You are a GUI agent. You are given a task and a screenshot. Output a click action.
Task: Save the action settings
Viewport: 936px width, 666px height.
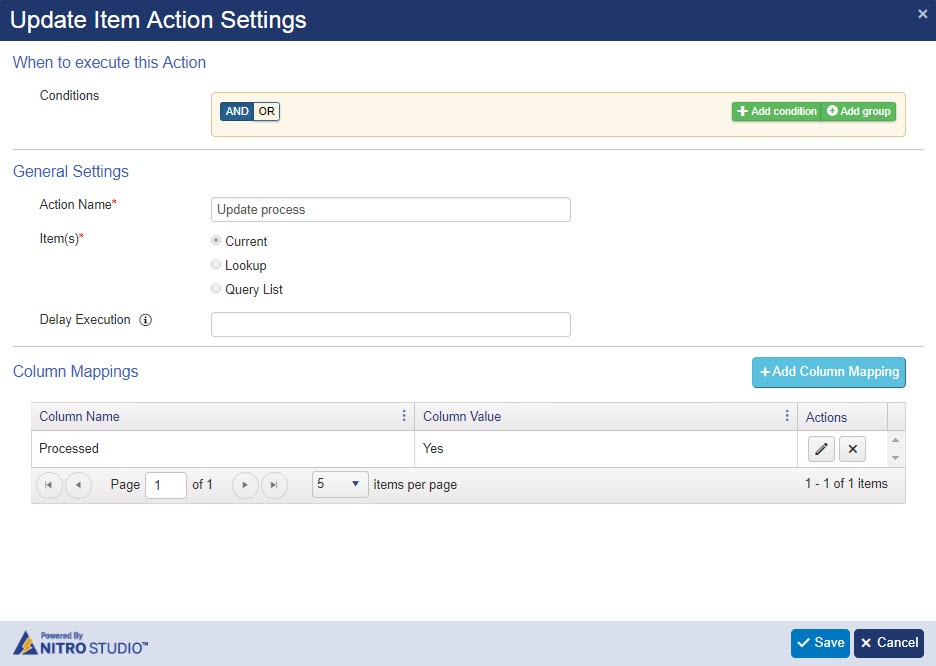point(820,643)
